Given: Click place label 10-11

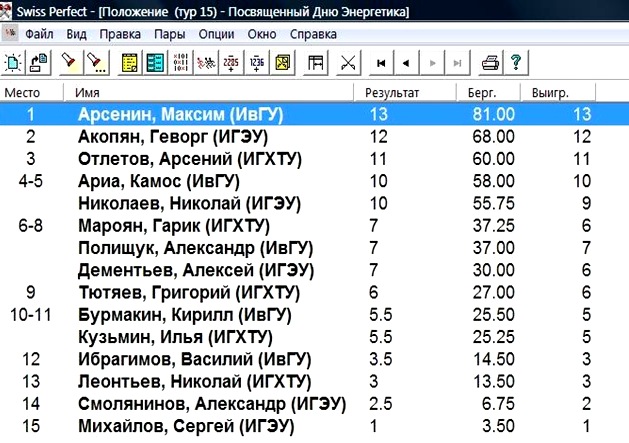Looking at the screenshot, I should pos(31,315).
